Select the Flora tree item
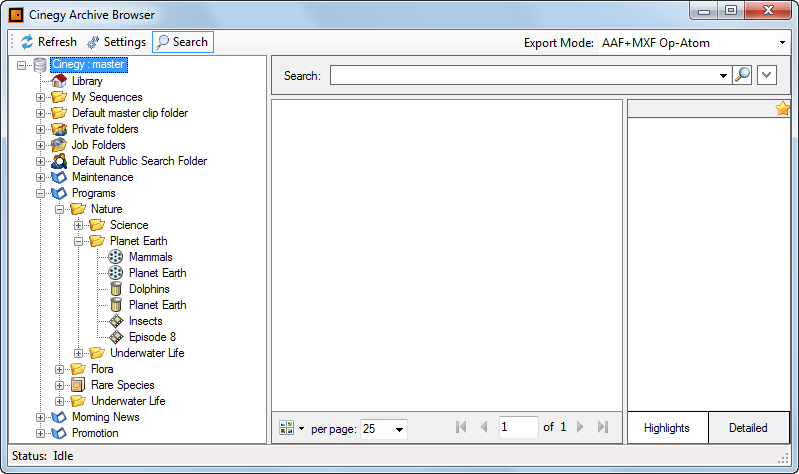The image size is (799, 474). click(102, 369)
